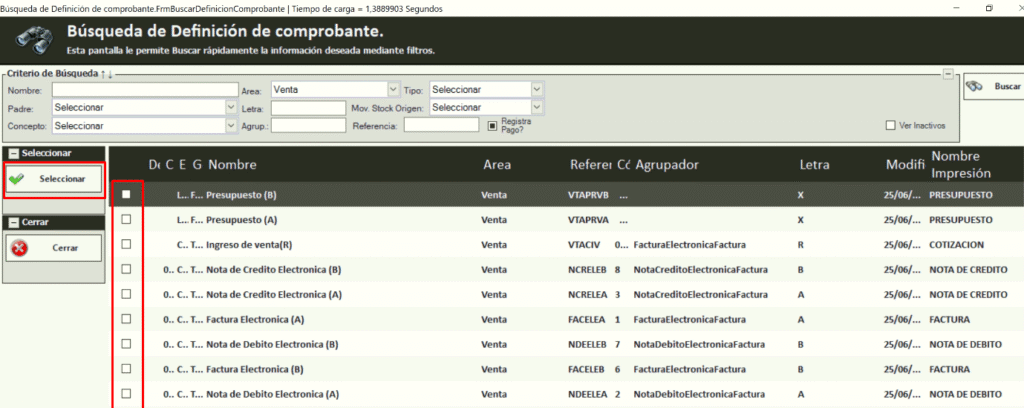Expand the Tipo dropdown
Screen dimensions: 1024x408
point(537,89)
